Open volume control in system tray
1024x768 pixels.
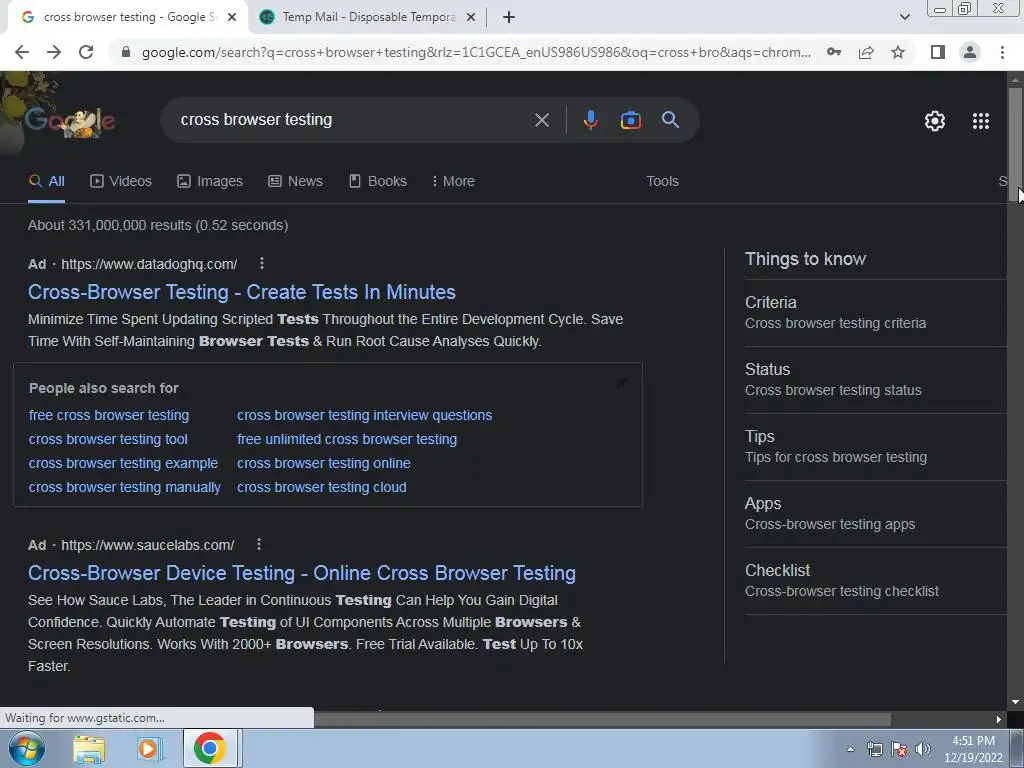[923, 749]
